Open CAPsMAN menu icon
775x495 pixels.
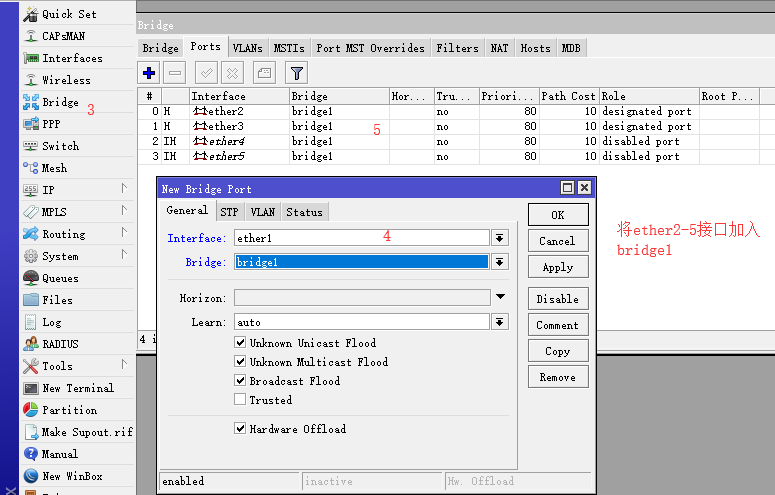(31, 36)
